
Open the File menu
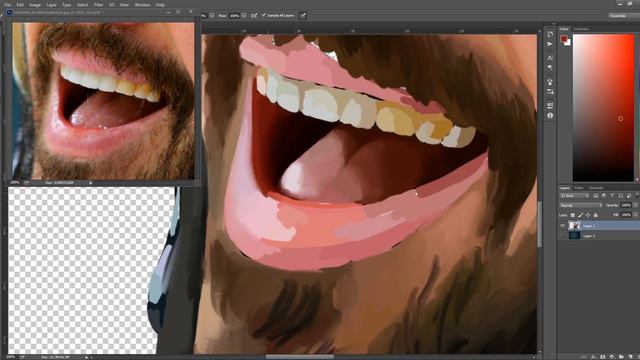tap(7, 5)
